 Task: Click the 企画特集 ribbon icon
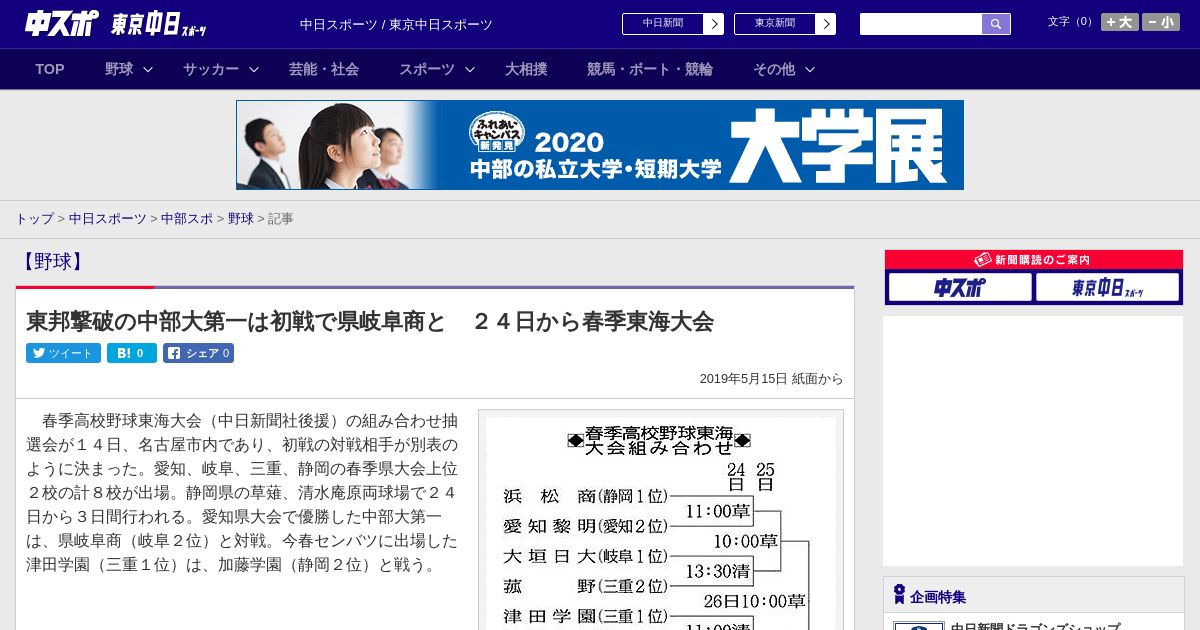(x=899, y=595)
